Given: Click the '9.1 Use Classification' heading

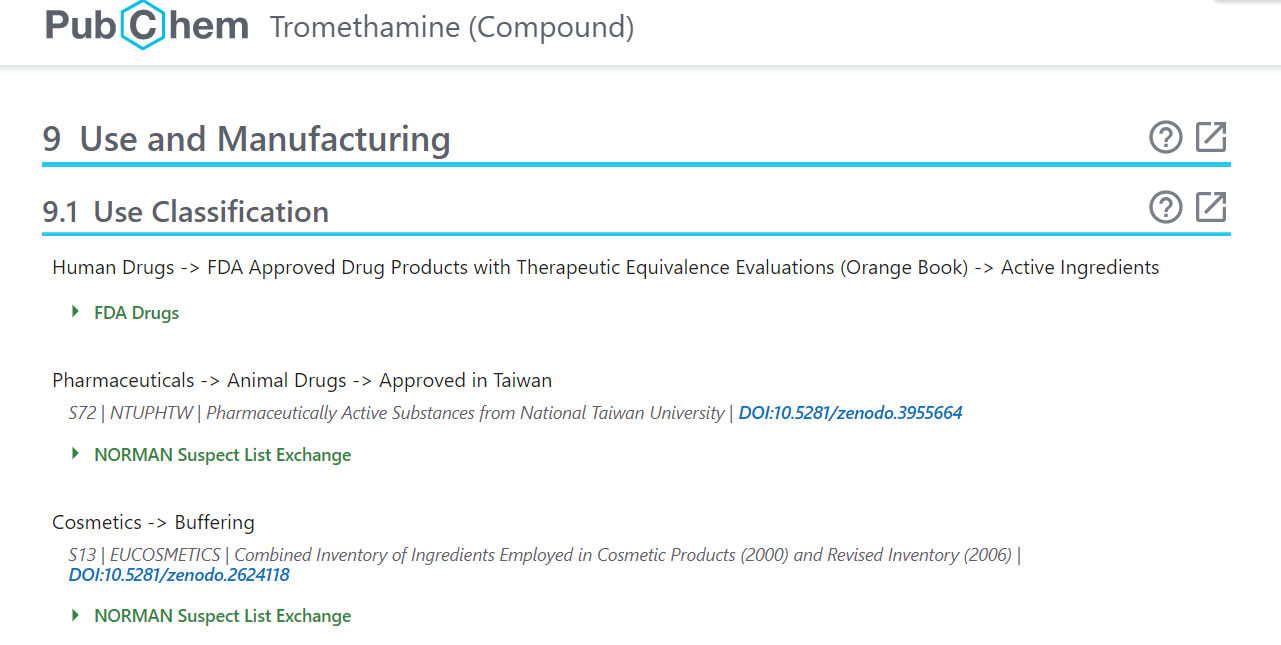Looking at the screenshot, I should (x=186, y=212).
